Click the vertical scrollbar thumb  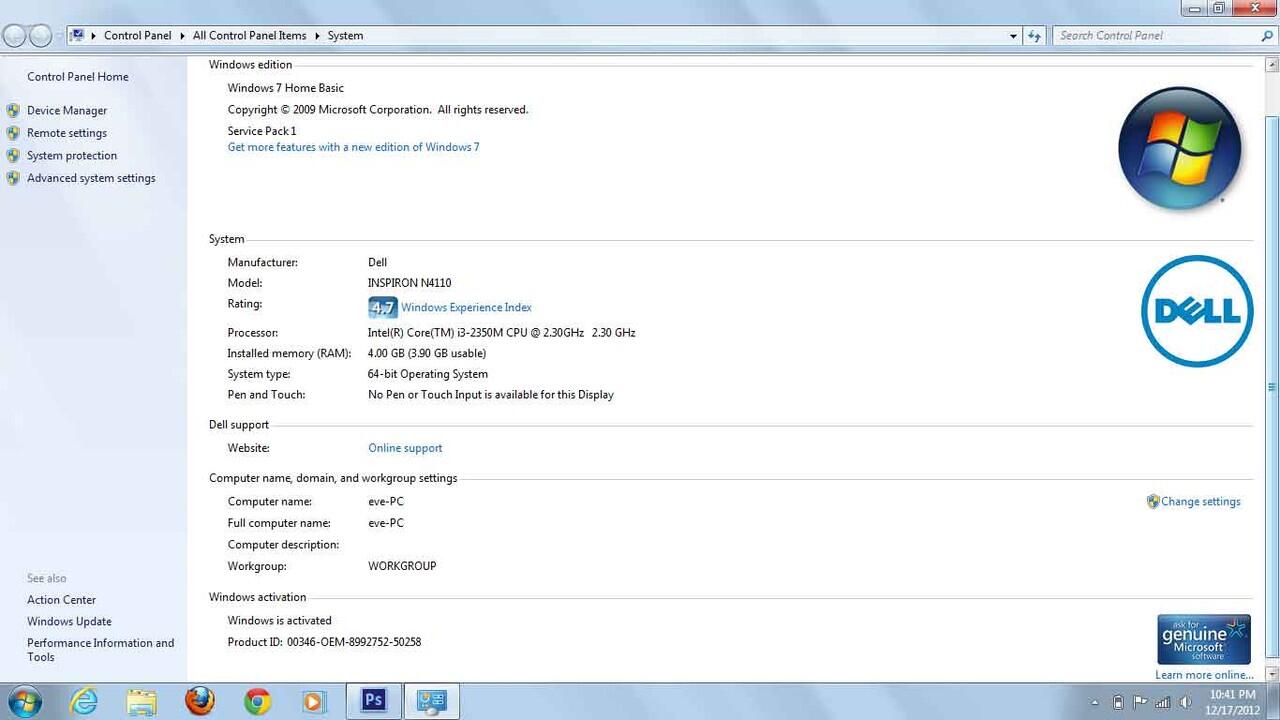1272,387
